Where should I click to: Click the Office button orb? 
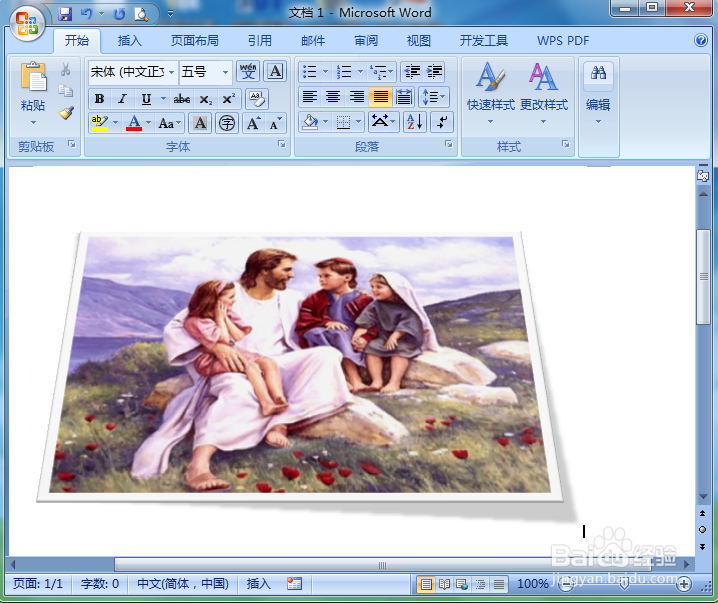point(27,23)
